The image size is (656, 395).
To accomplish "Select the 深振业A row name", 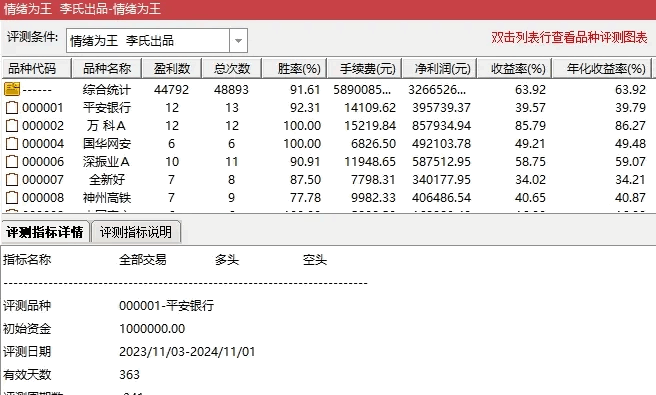I will tap(106, 162).
